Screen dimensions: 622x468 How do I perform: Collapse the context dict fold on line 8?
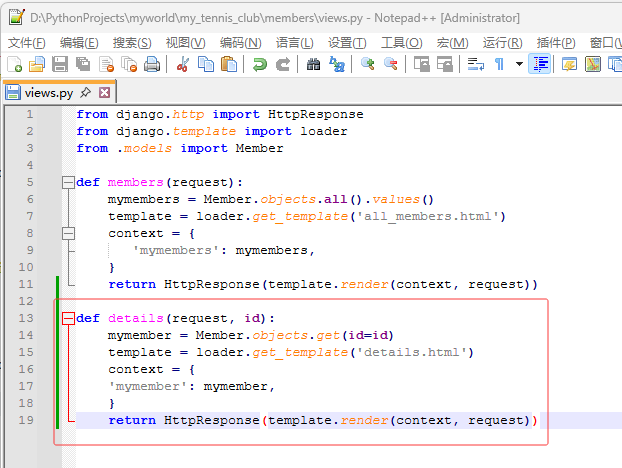pyautogui.click(x=68, y=233)
